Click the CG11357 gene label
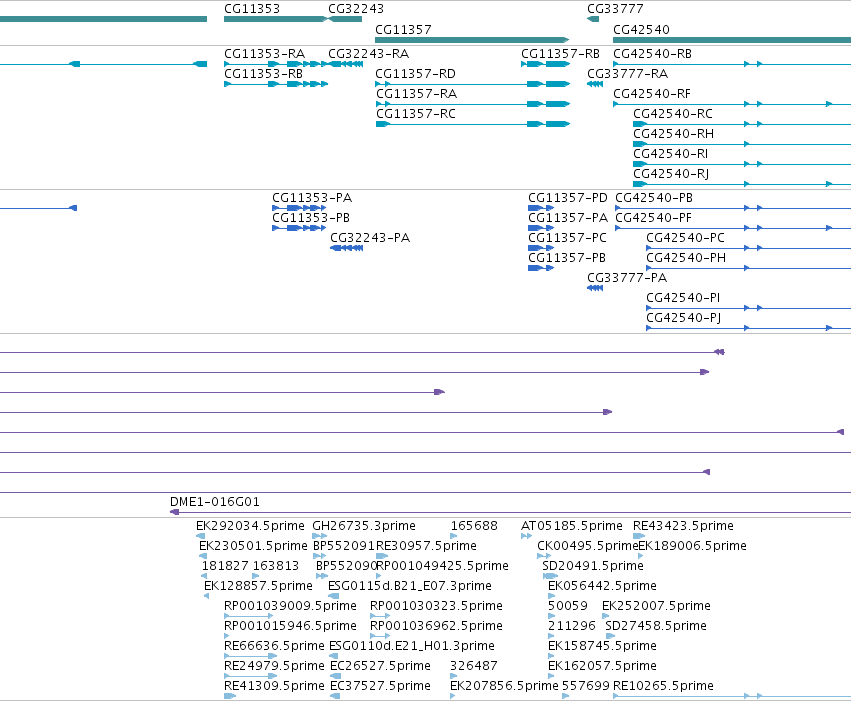851x701 pixels. pyautogui.click(x=403, y=30)
